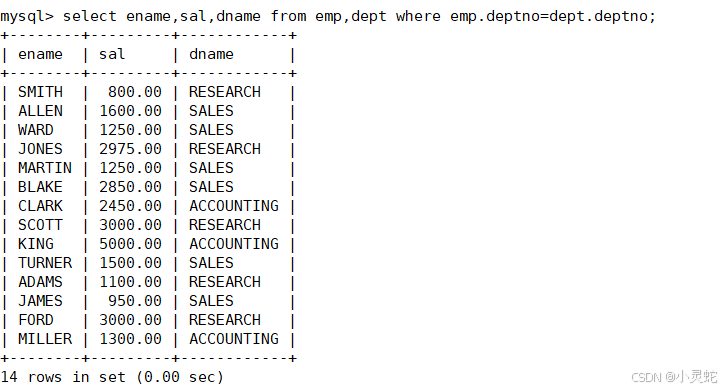
Task: Click the 950.00 salary for JAMES
Action: 135,301
